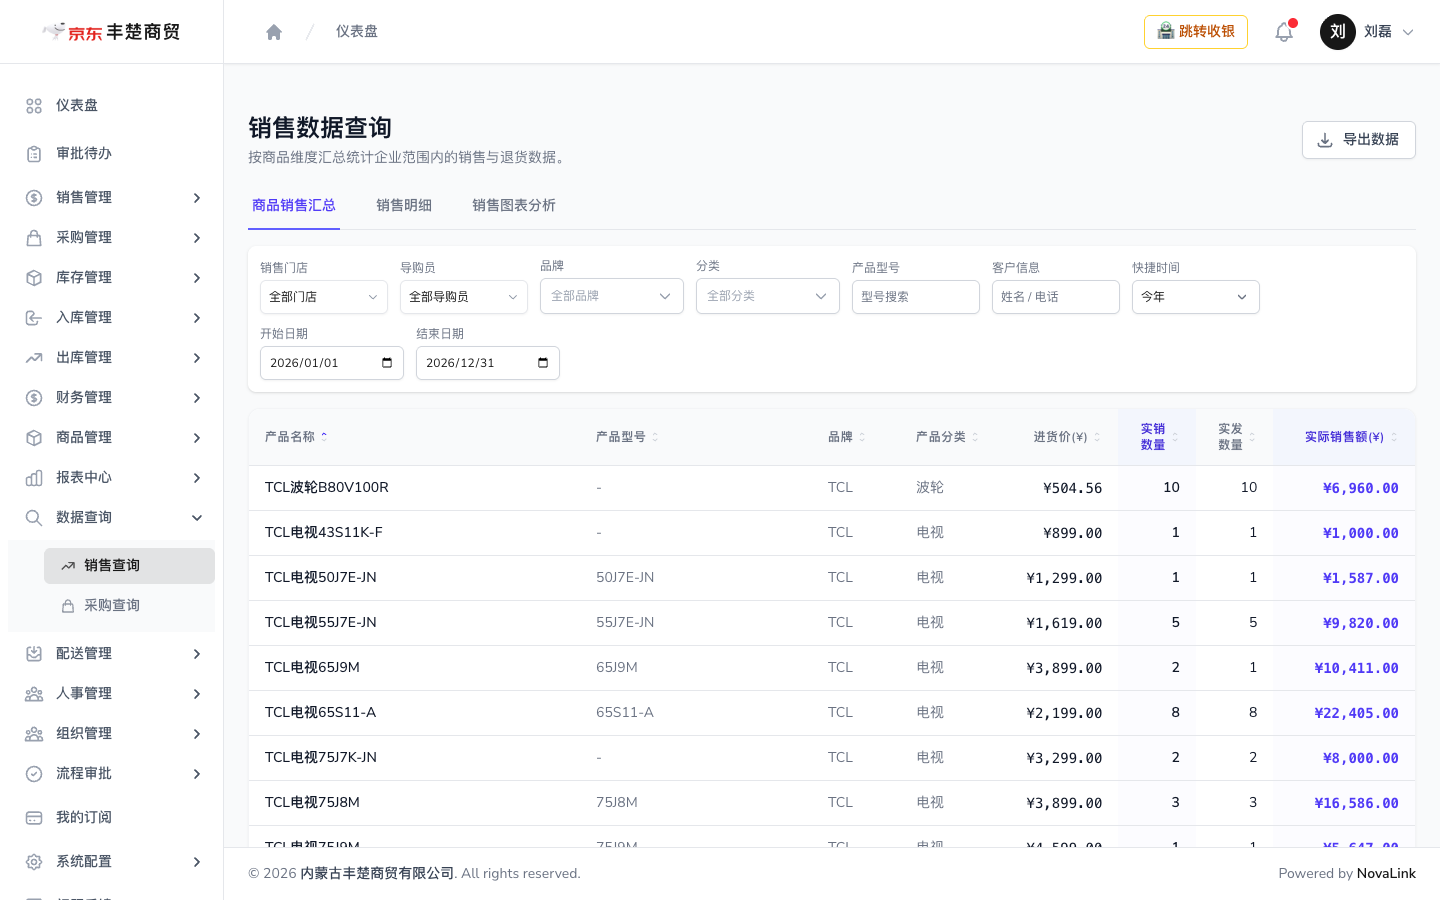This screenshot has height=900, width=1440.
Task: Click the 销售管理 dollar icon
Action: pos(34,198)
